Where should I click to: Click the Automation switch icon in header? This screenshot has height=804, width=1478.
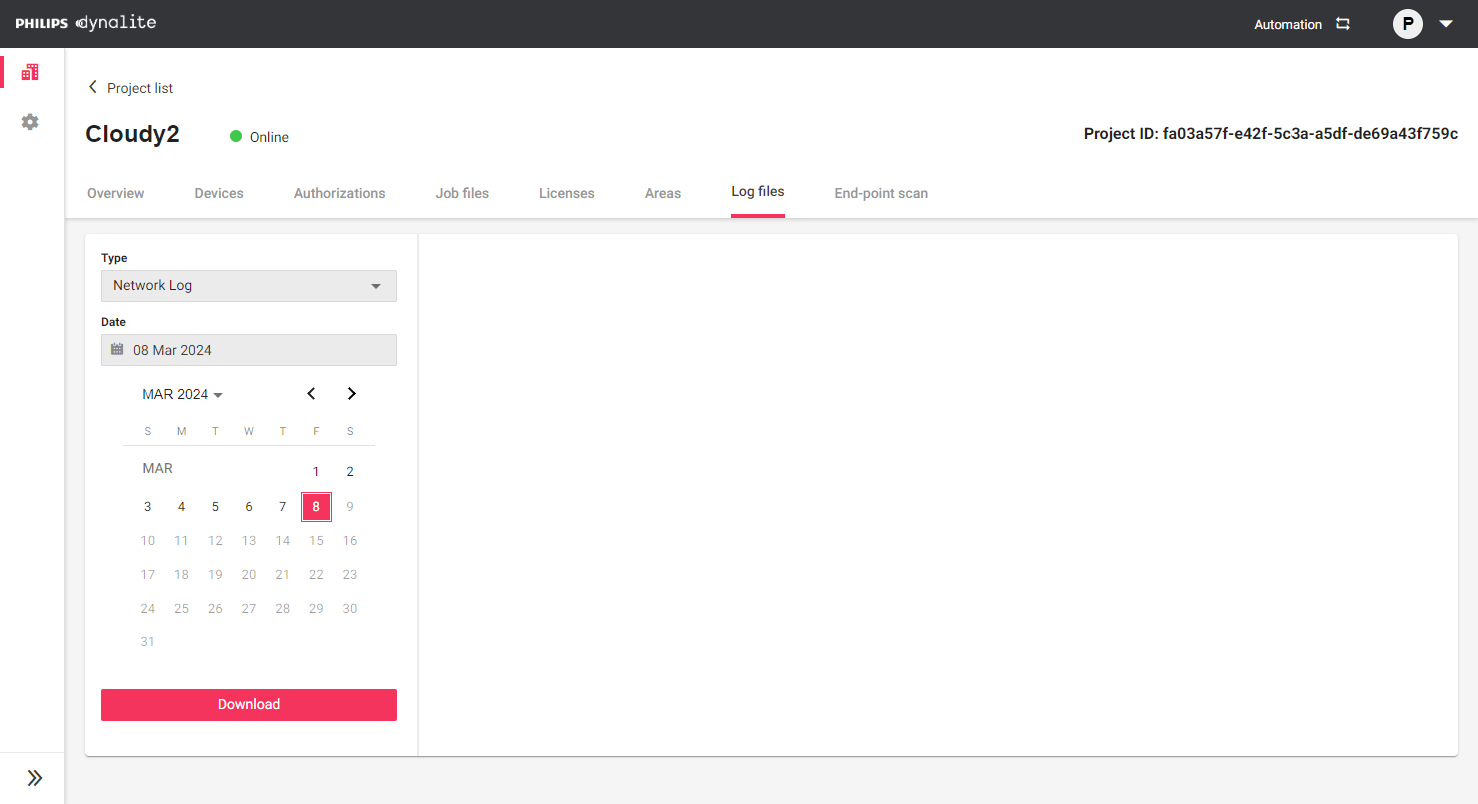tap(1343, 24)
